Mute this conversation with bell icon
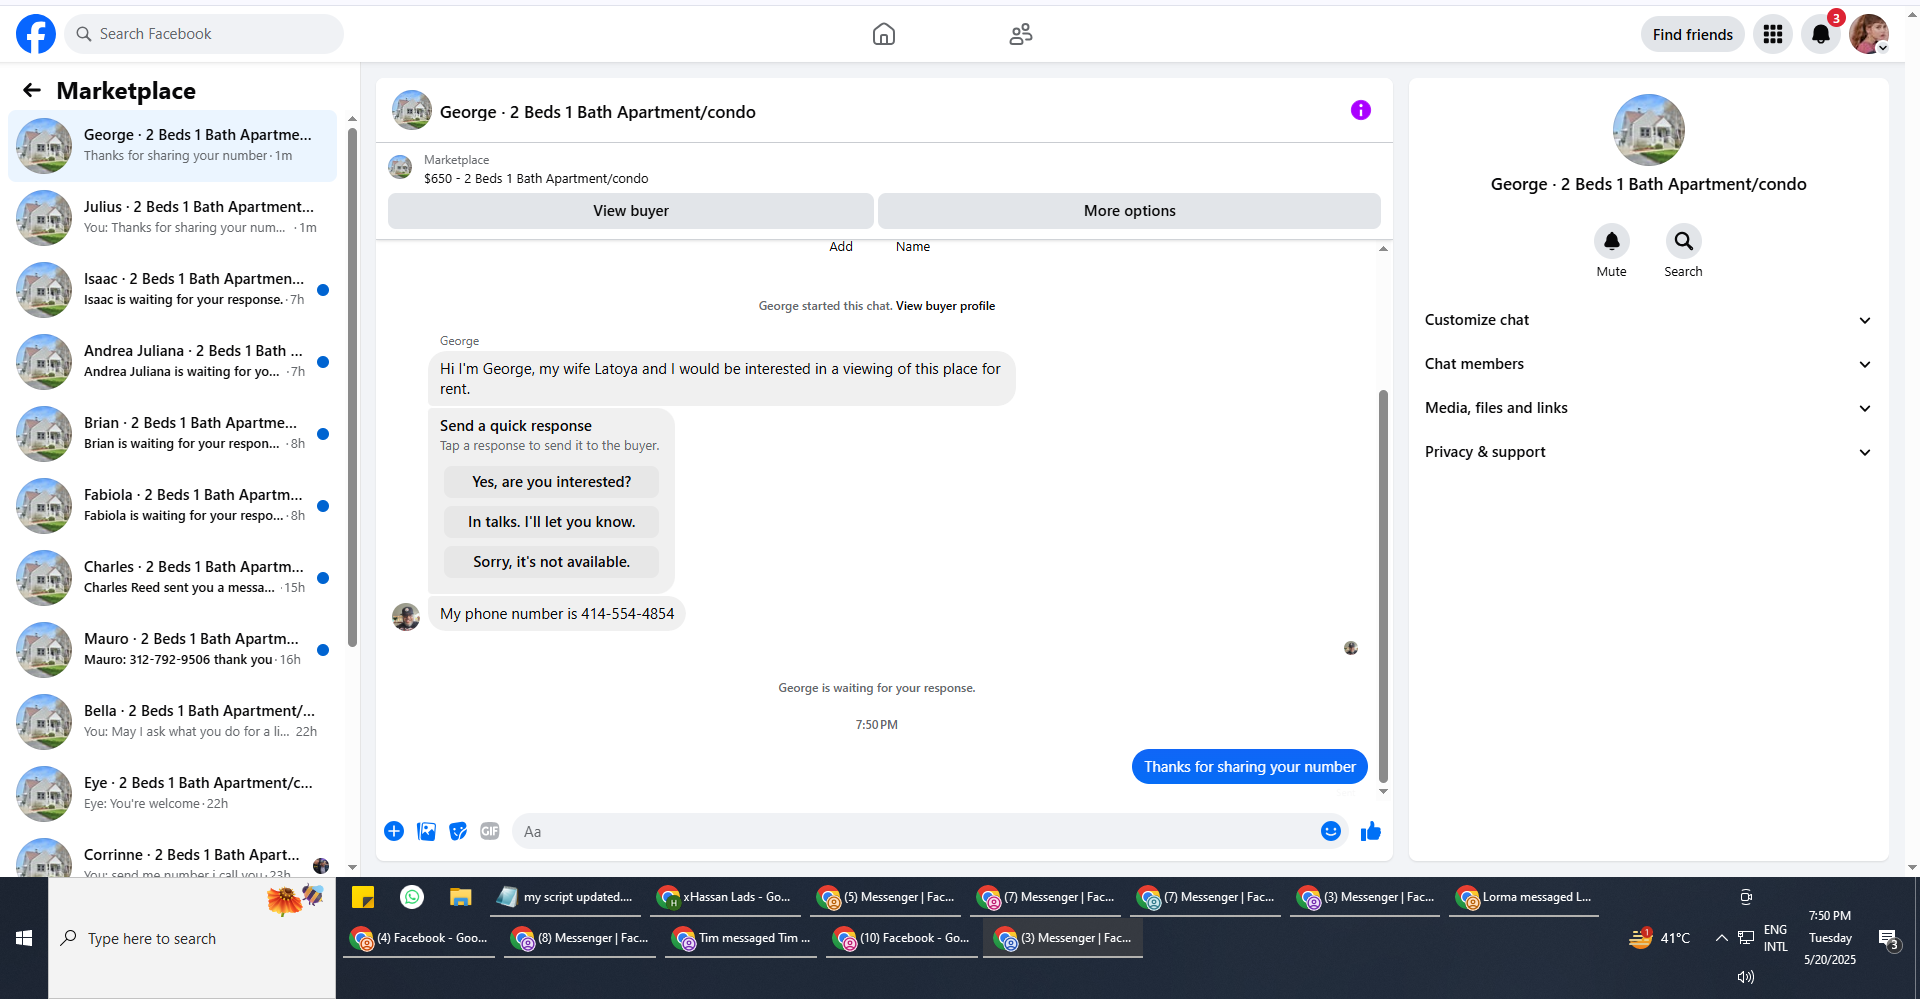This screenshot has height=999, width=1920. point(1612,241)
